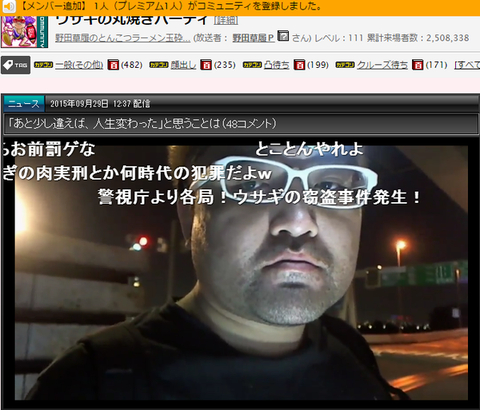Open dictionary icon next to 顔出し tag
The height and width of the screenshot is (410, 480).
tap(206, 65)
